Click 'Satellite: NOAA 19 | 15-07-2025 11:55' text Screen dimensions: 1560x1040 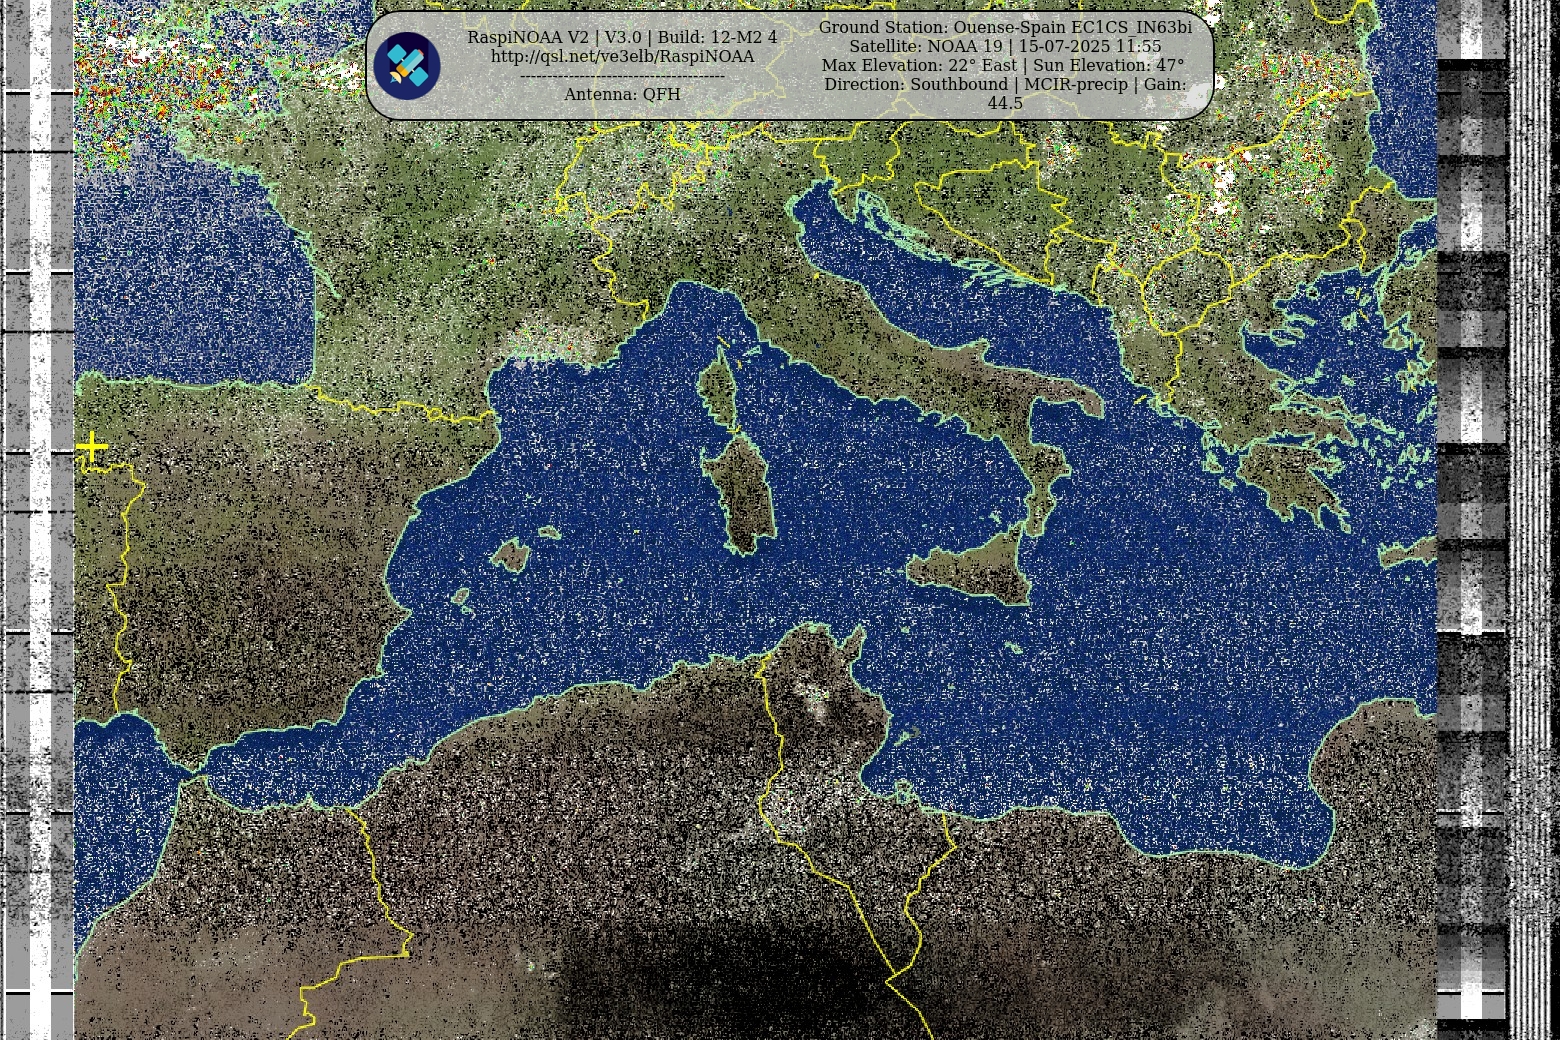pyautogui.click(x=1005, y=47)
